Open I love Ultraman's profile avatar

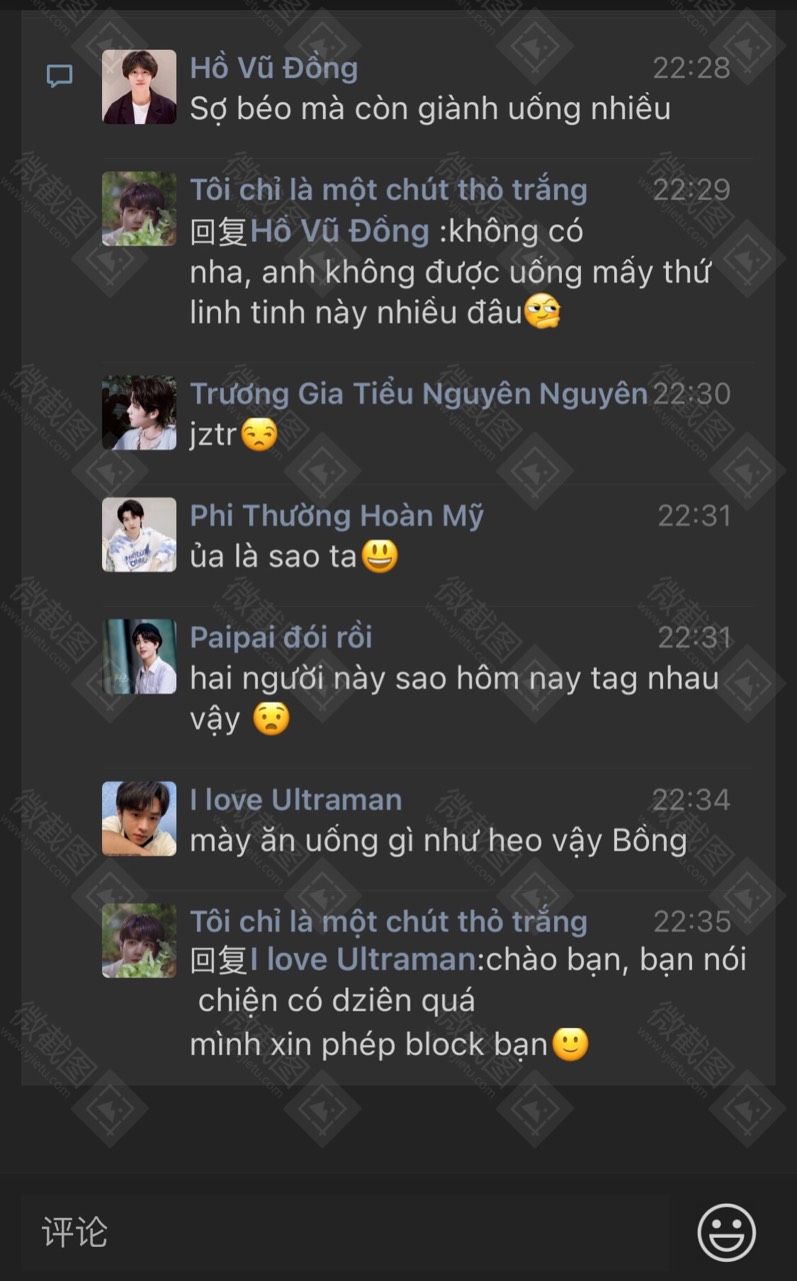139,818
